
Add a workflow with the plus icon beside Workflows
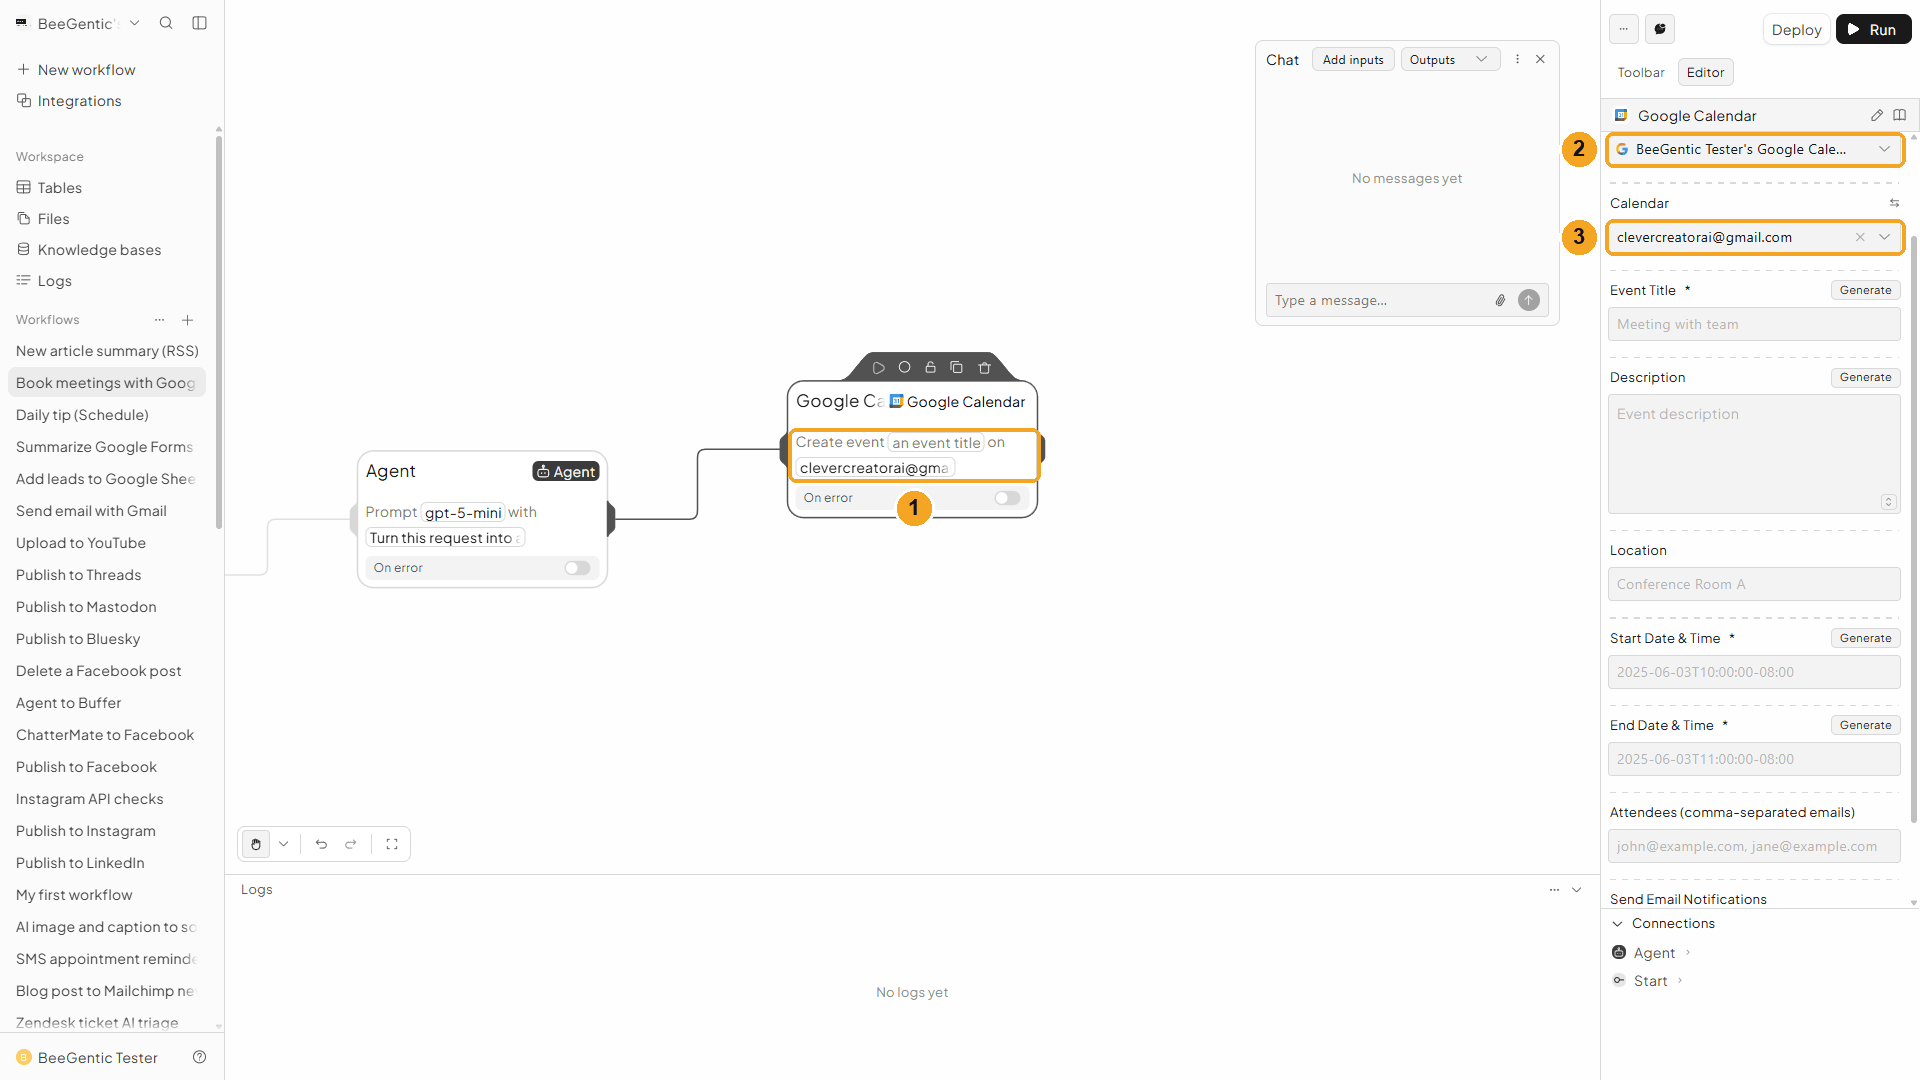pos(187,320)
